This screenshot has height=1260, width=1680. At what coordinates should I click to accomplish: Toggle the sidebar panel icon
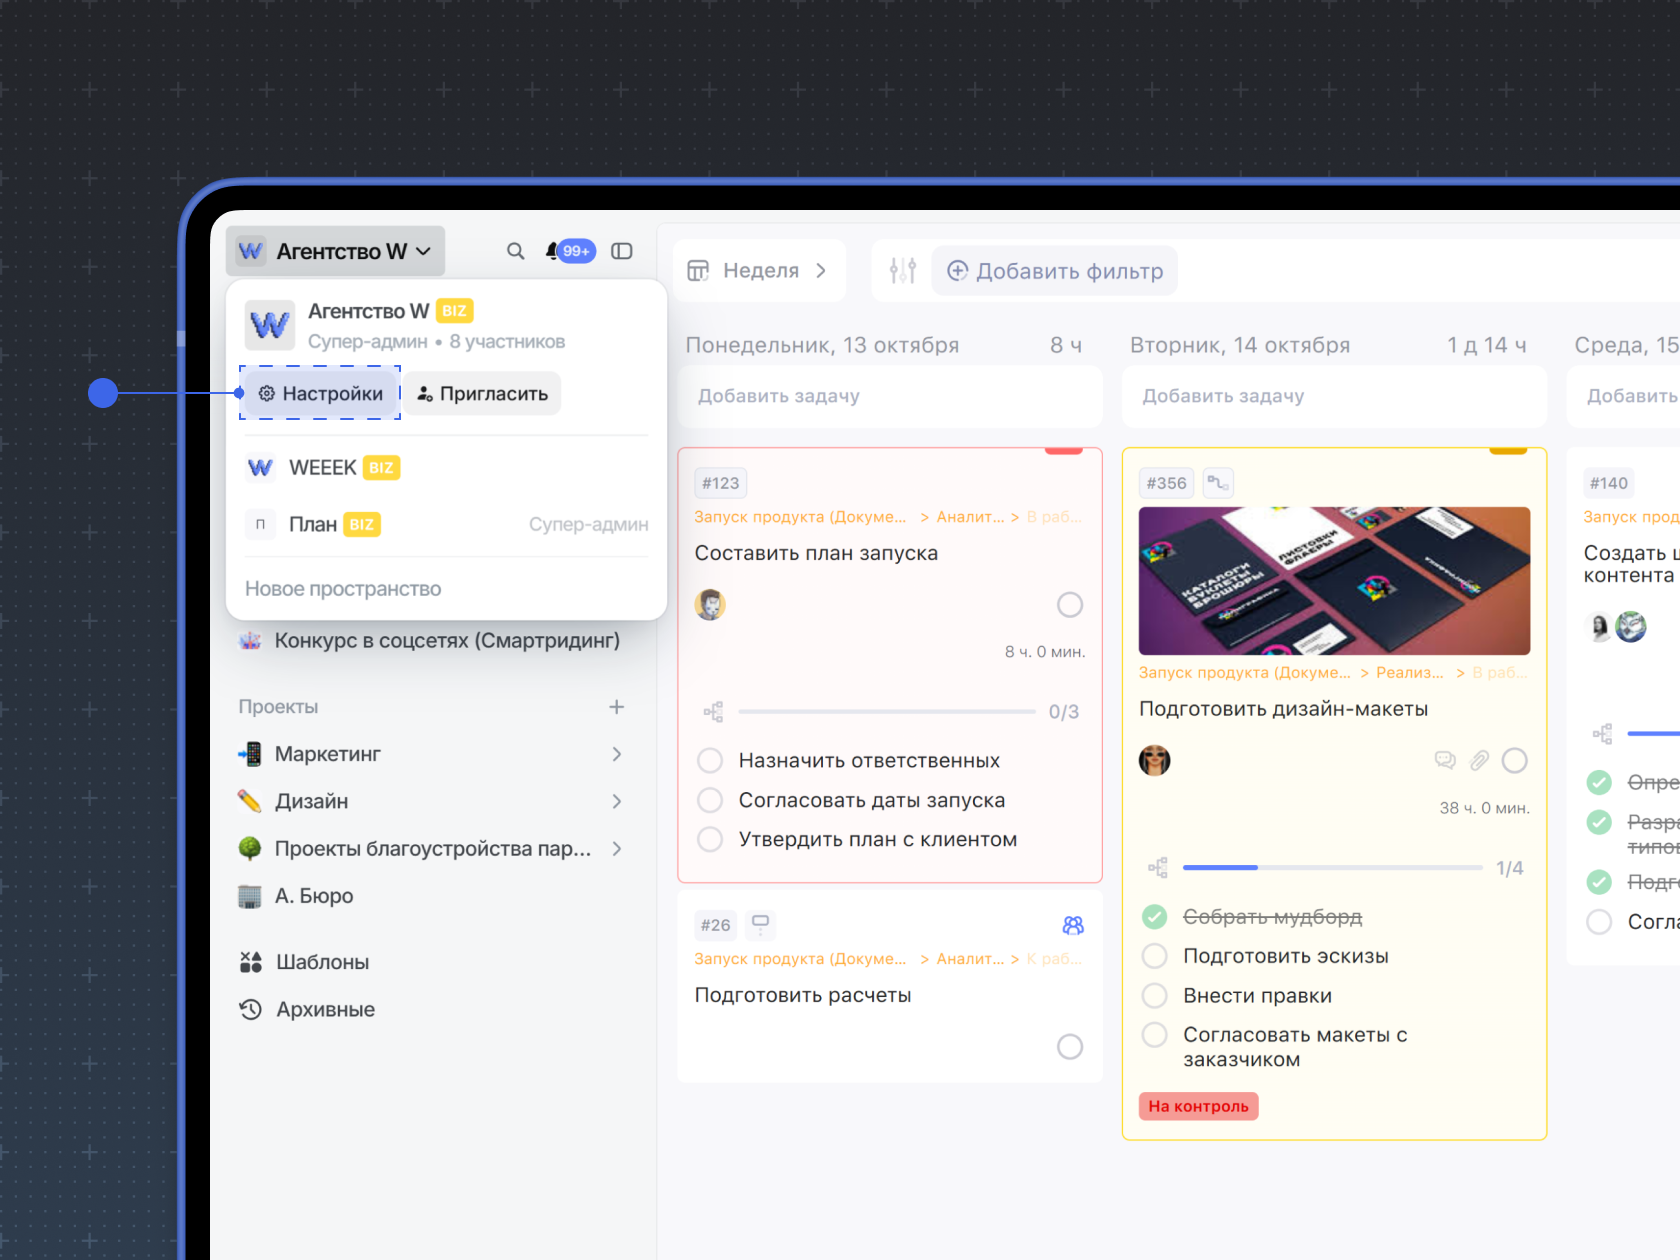coord(622,251)
